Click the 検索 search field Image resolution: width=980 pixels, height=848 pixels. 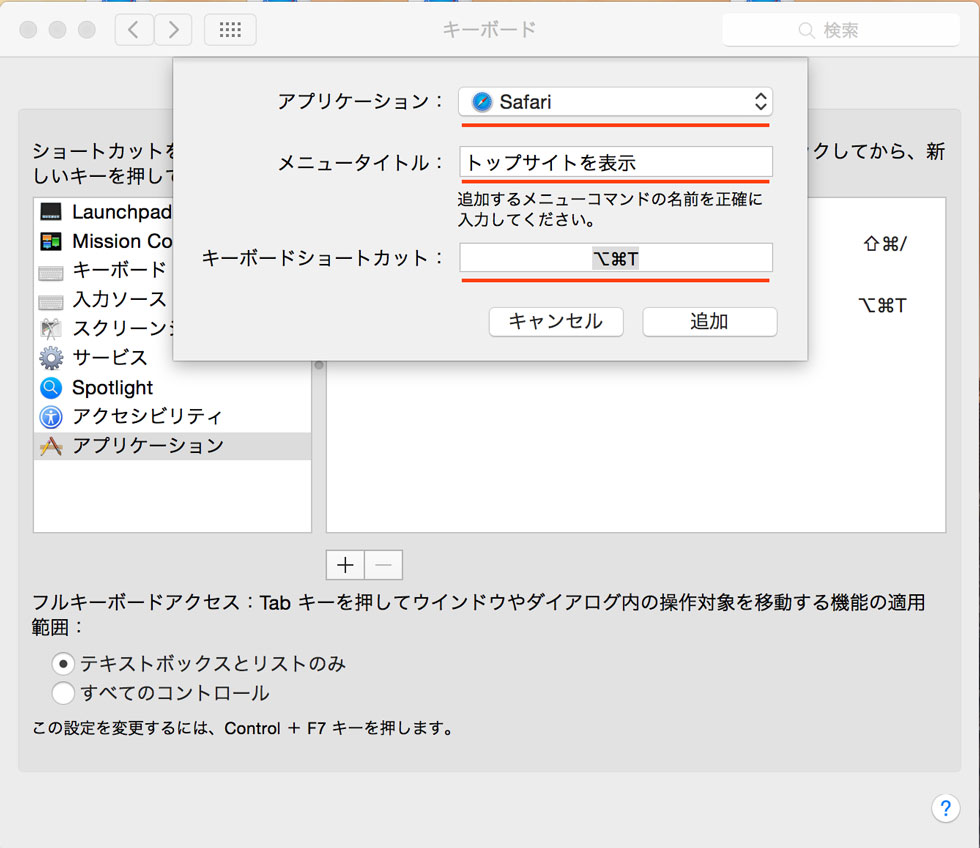pyautogui.click(x=840, y=30)
